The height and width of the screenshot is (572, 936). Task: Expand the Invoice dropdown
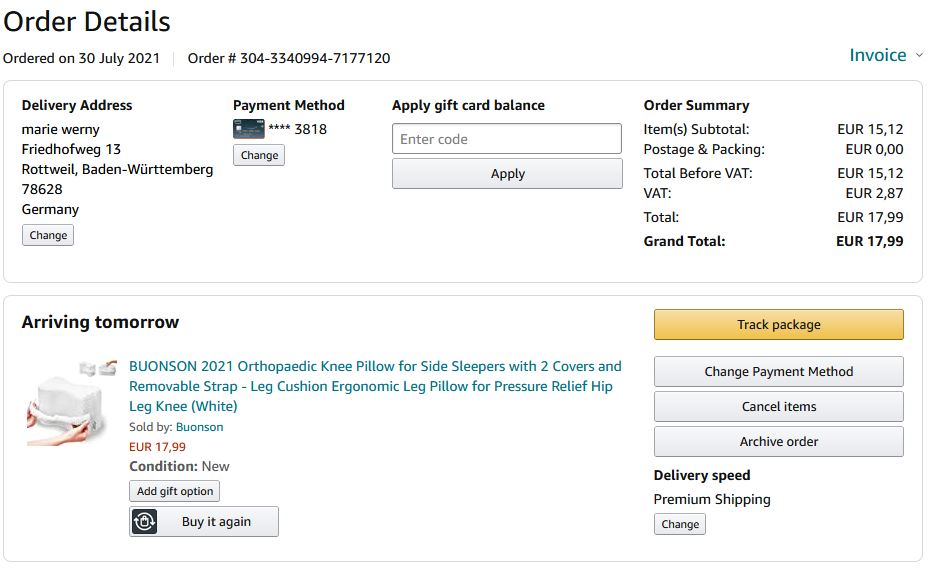click(x=878, y=55)
